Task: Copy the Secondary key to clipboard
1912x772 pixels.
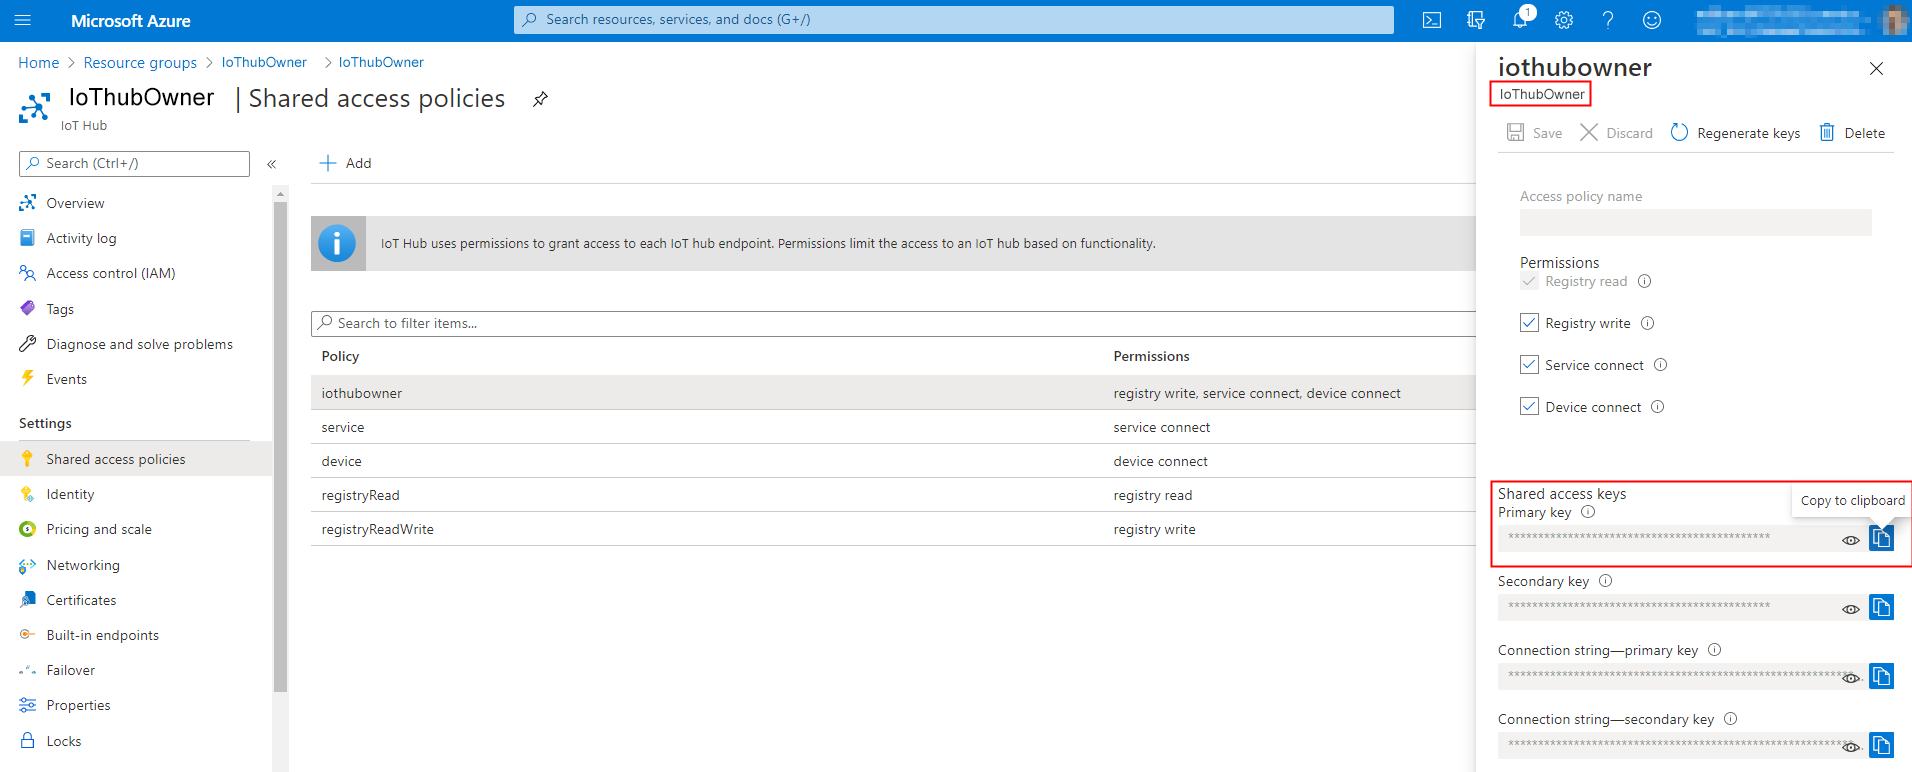Action: click(x=1881, y=607)
